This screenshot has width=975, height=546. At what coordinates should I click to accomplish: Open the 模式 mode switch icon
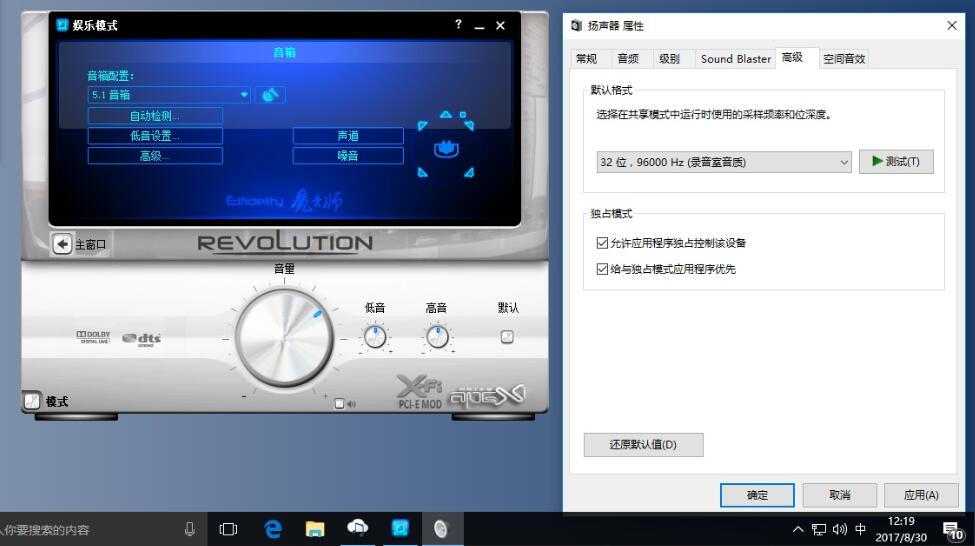coord(32,400)
